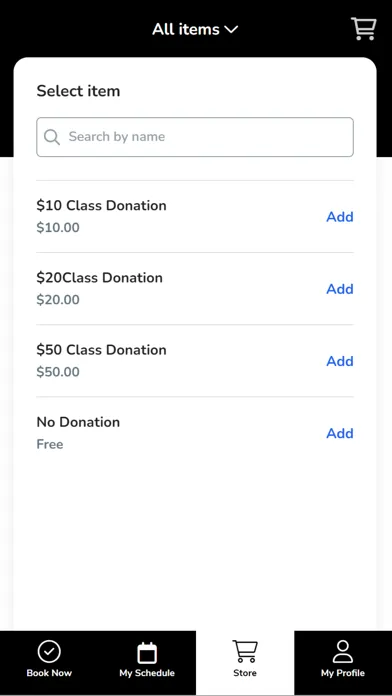The height and width of the screenshot is (696, 392).
Task: Select the No Donation item title
Action: (x=78, y=422)
